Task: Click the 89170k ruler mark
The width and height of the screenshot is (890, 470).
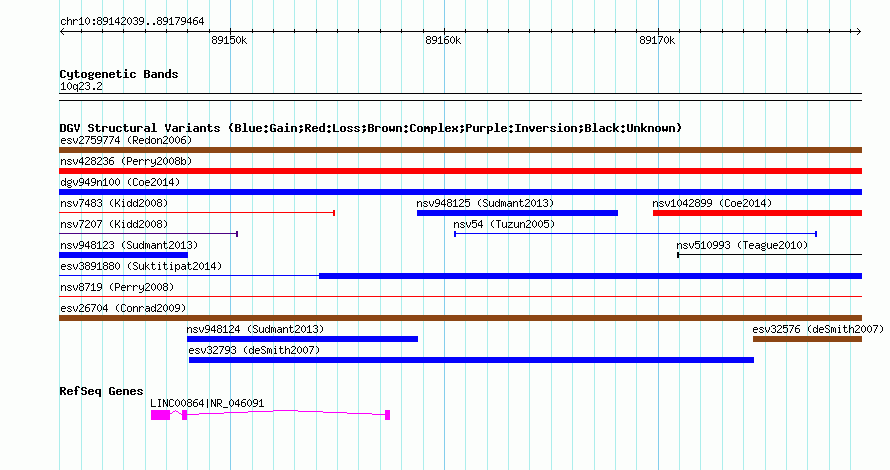Action: pos(657,40)
